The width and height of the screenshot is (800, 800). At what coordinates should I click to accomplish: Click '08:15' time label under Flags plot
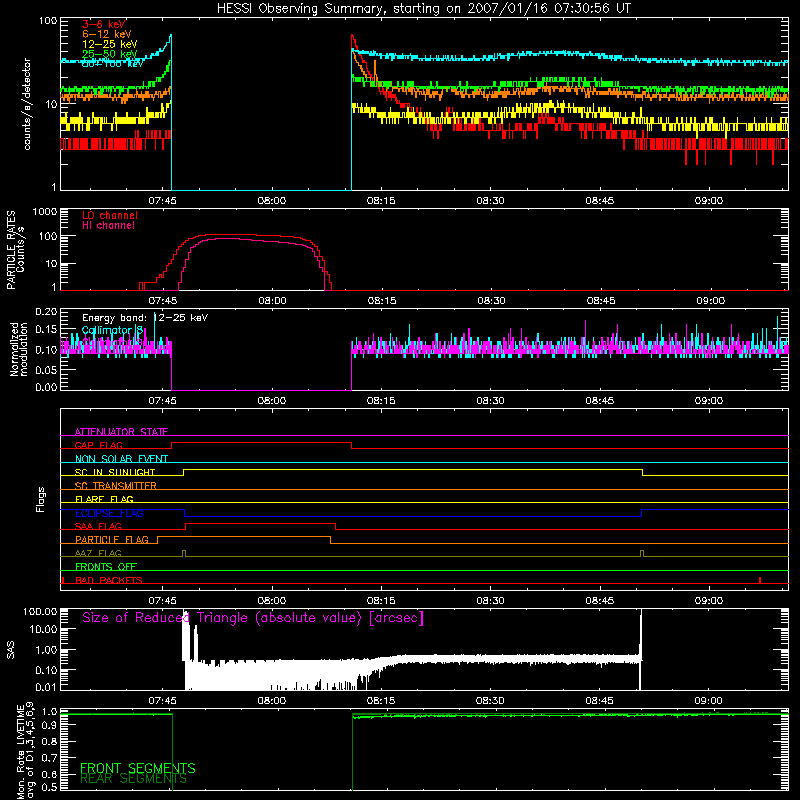point(382,601)
